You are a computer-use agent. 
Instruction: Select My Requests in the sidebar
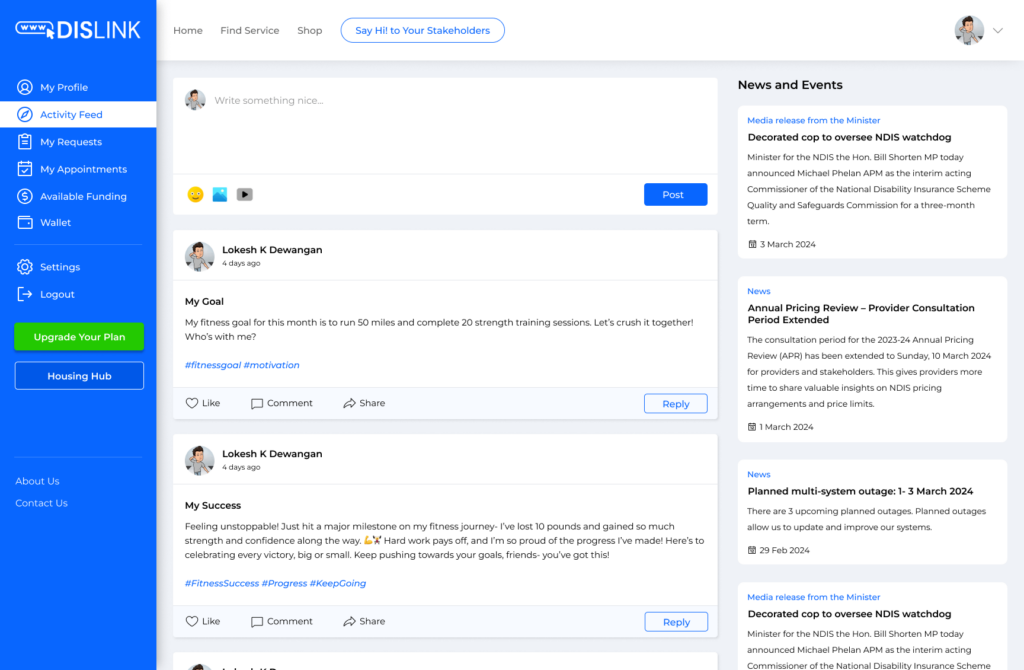pyautogui.click(x=71, y=142)
